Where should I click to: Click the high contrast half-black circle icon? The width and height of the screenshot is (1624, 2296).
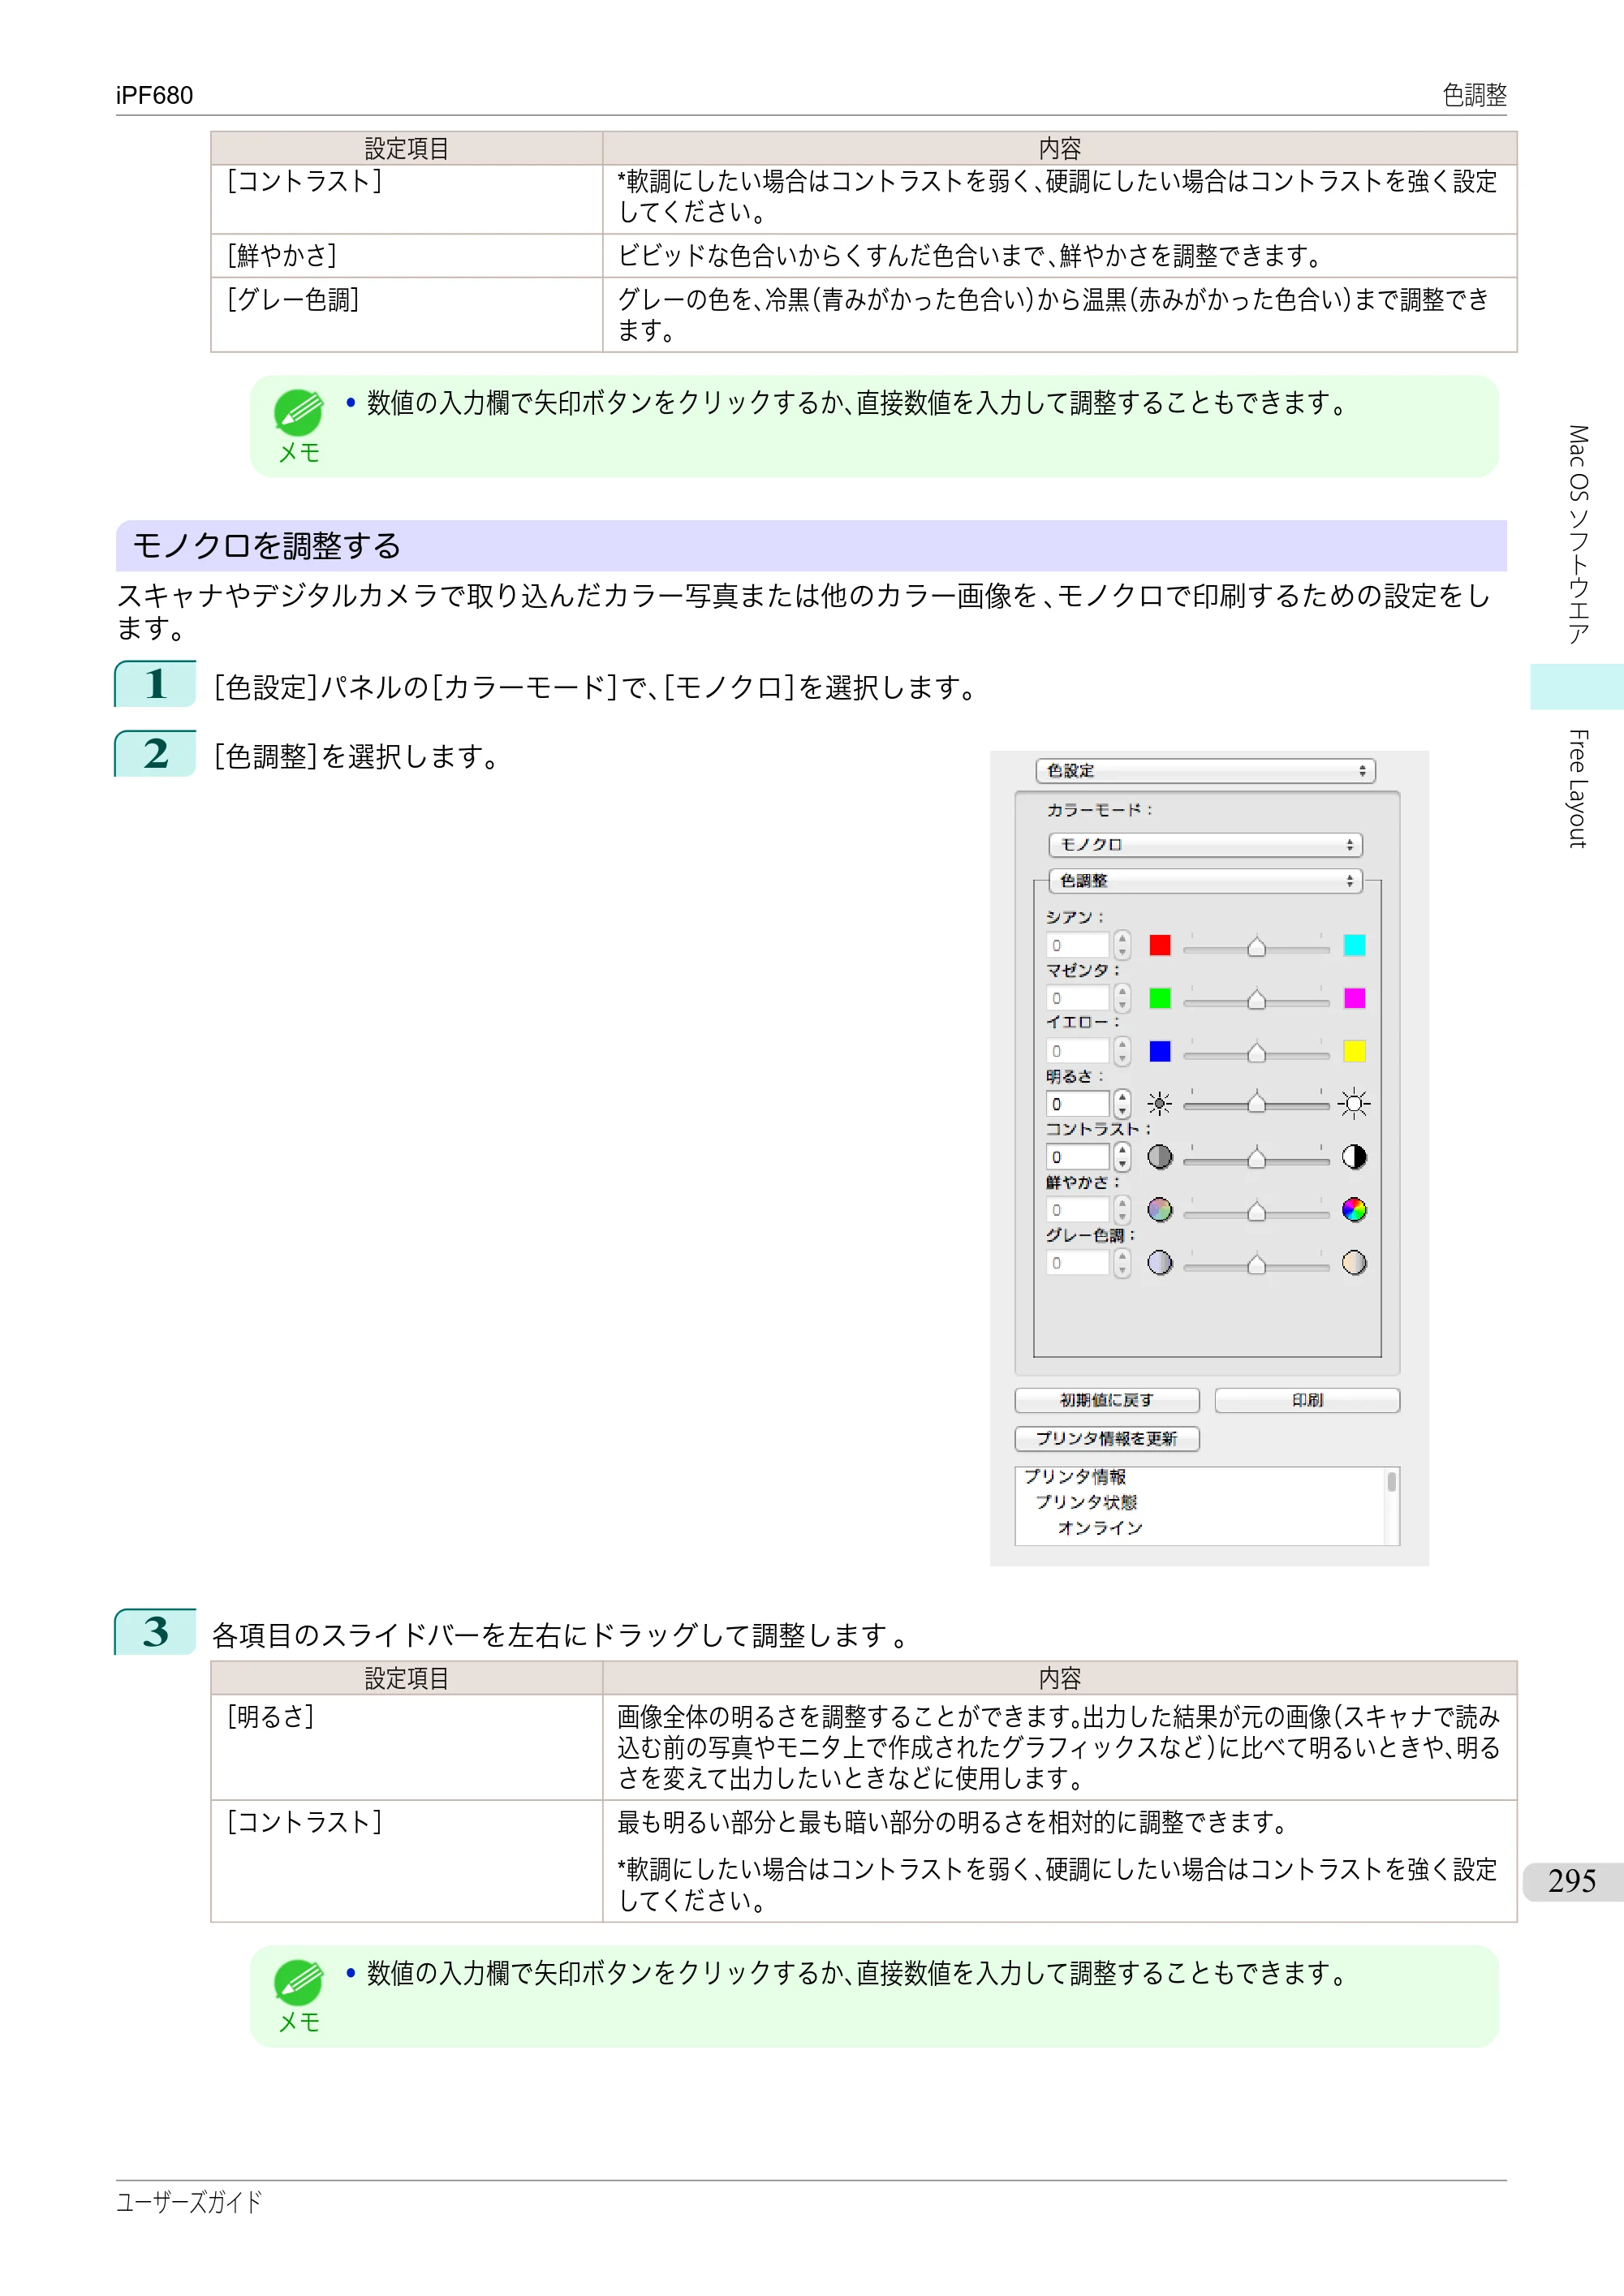coord(1354,1157)
